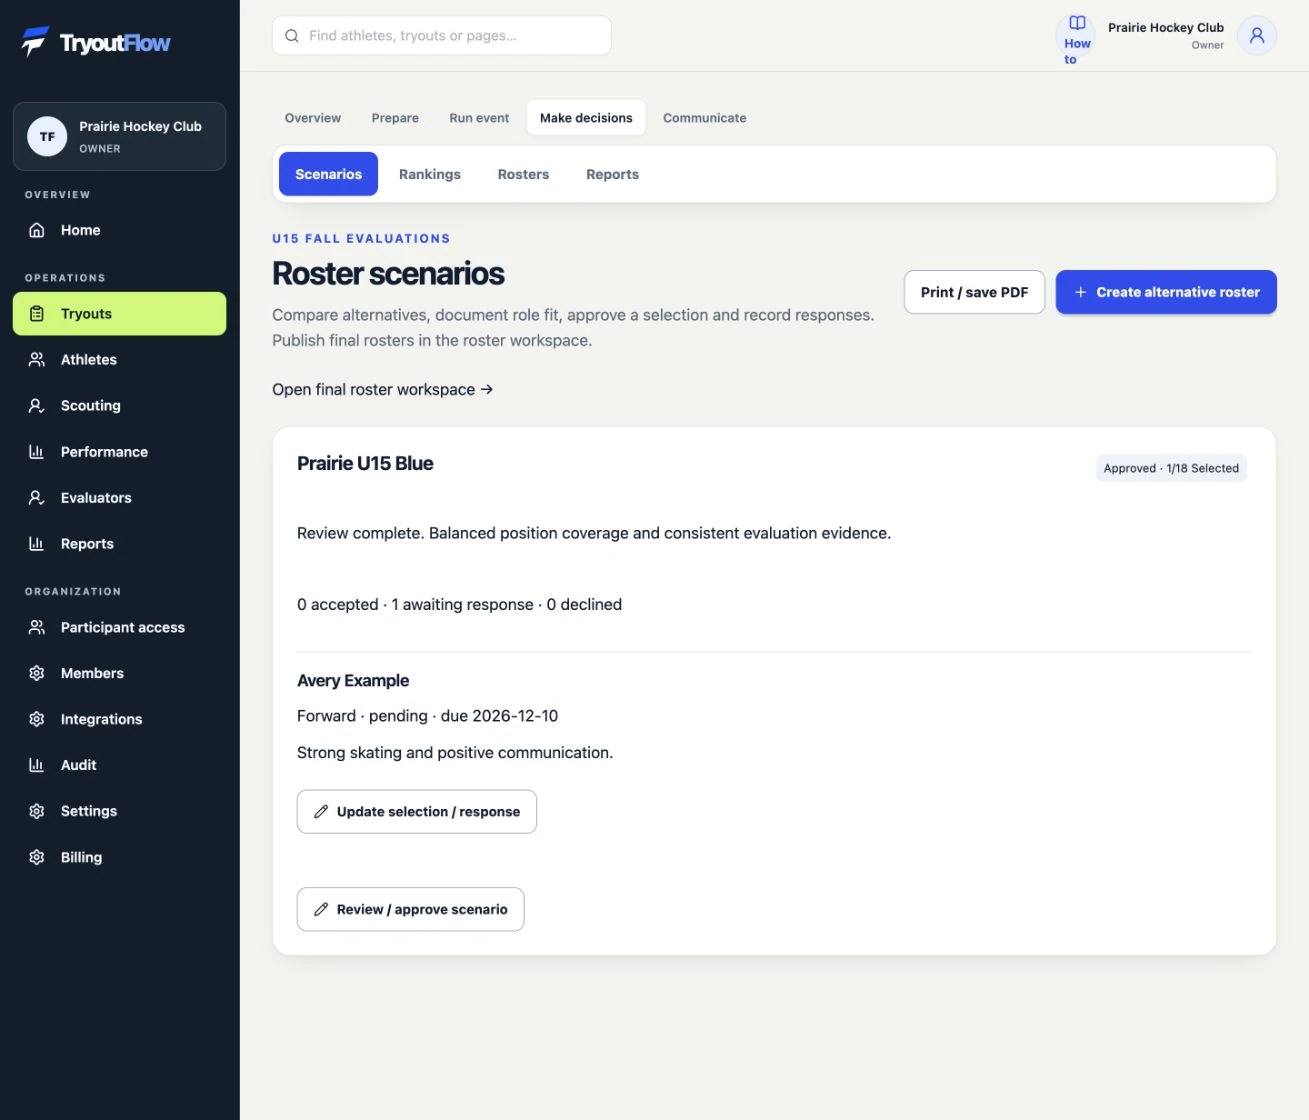The image size is (1309, 1120).
Task: Click the 1 awaiting response status text
Action: [462, 605]
